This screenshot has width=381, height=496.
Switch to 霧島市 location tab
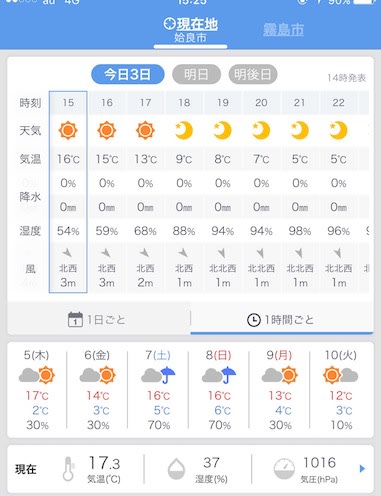pos(284,30)
